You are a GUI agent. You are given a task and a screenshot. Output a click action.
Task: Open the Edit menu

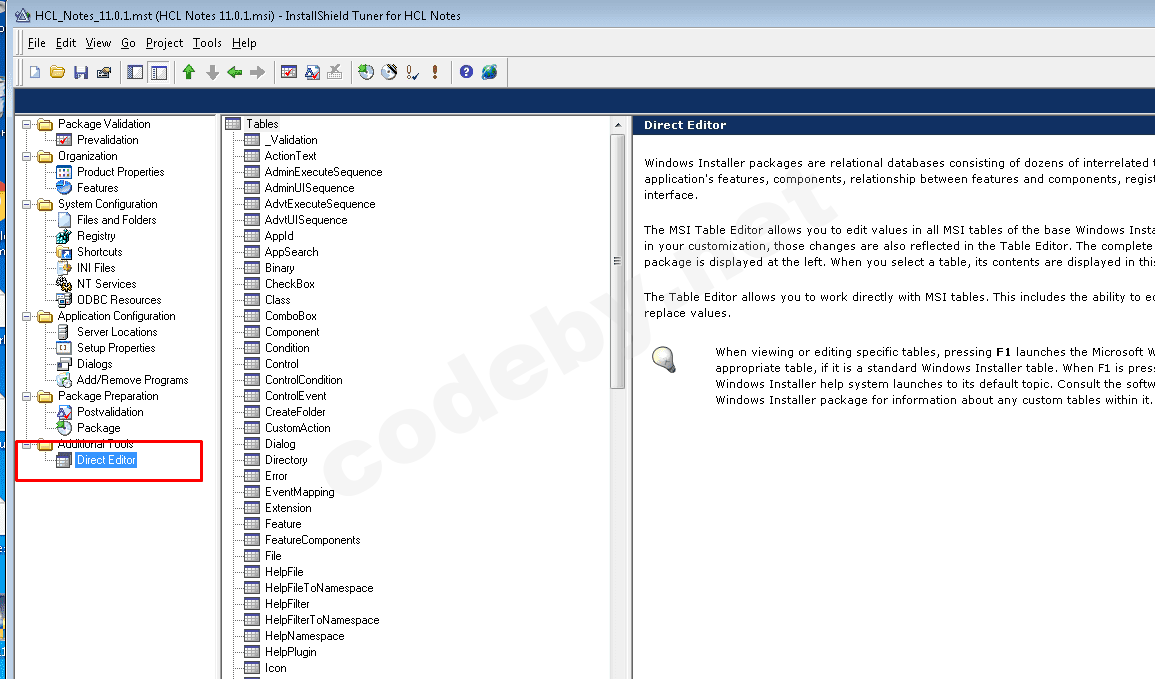tap(66, 43)
